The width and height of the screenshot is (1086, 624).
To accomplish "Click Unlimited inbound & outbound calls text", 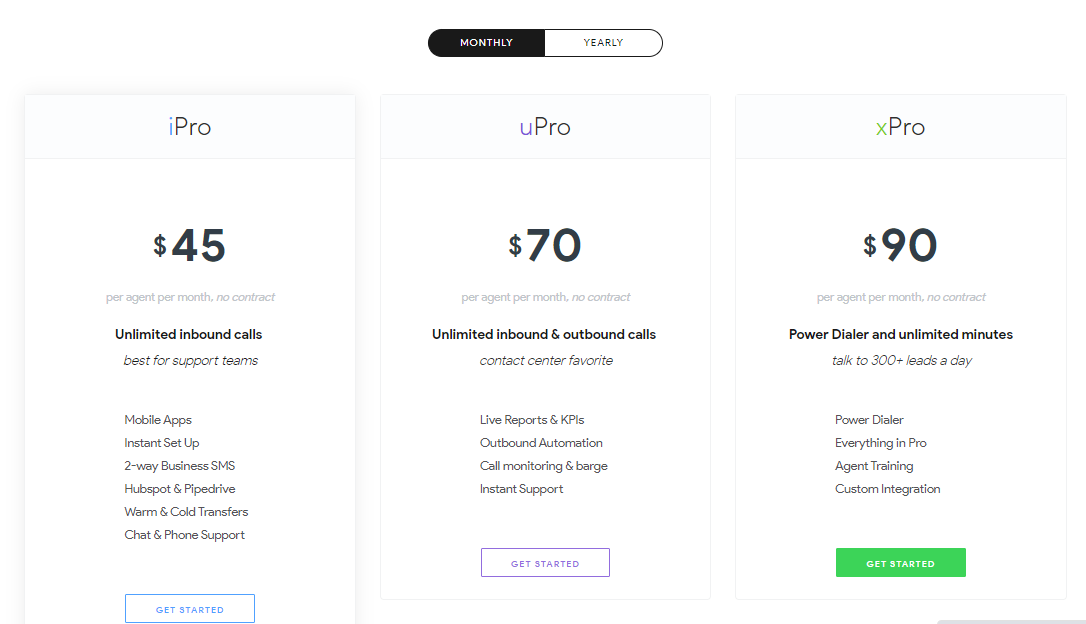I will [544, 334].
